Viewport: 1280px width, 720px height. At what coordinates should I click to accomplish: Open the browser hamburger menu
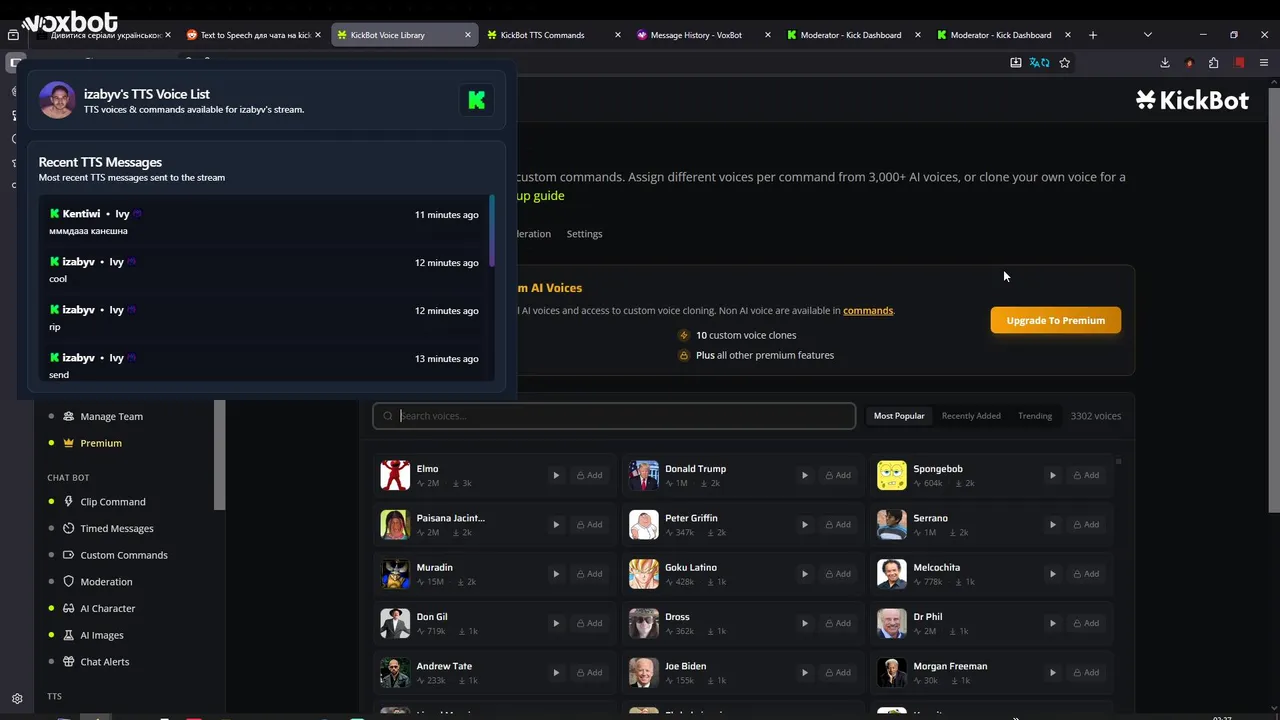point(1264,62)
